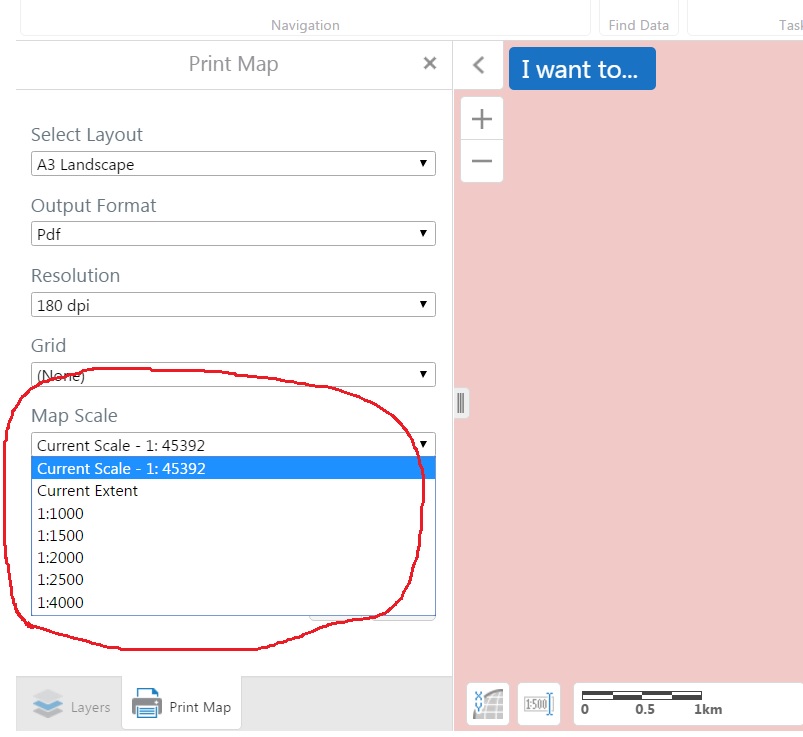Viewport: 803px width, 737px height.
Task: Zoom in with the plus button
Action: (x=481, y=119)
